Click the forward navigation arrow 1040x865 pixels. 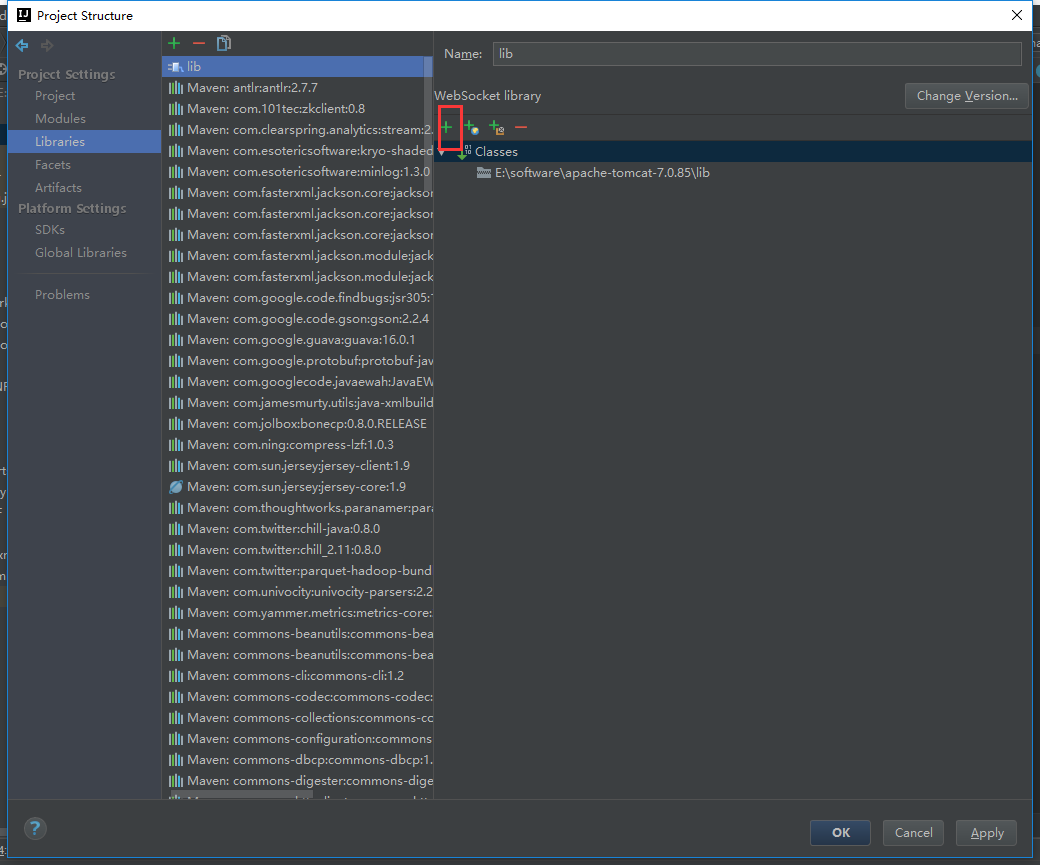tap(47, 45)
